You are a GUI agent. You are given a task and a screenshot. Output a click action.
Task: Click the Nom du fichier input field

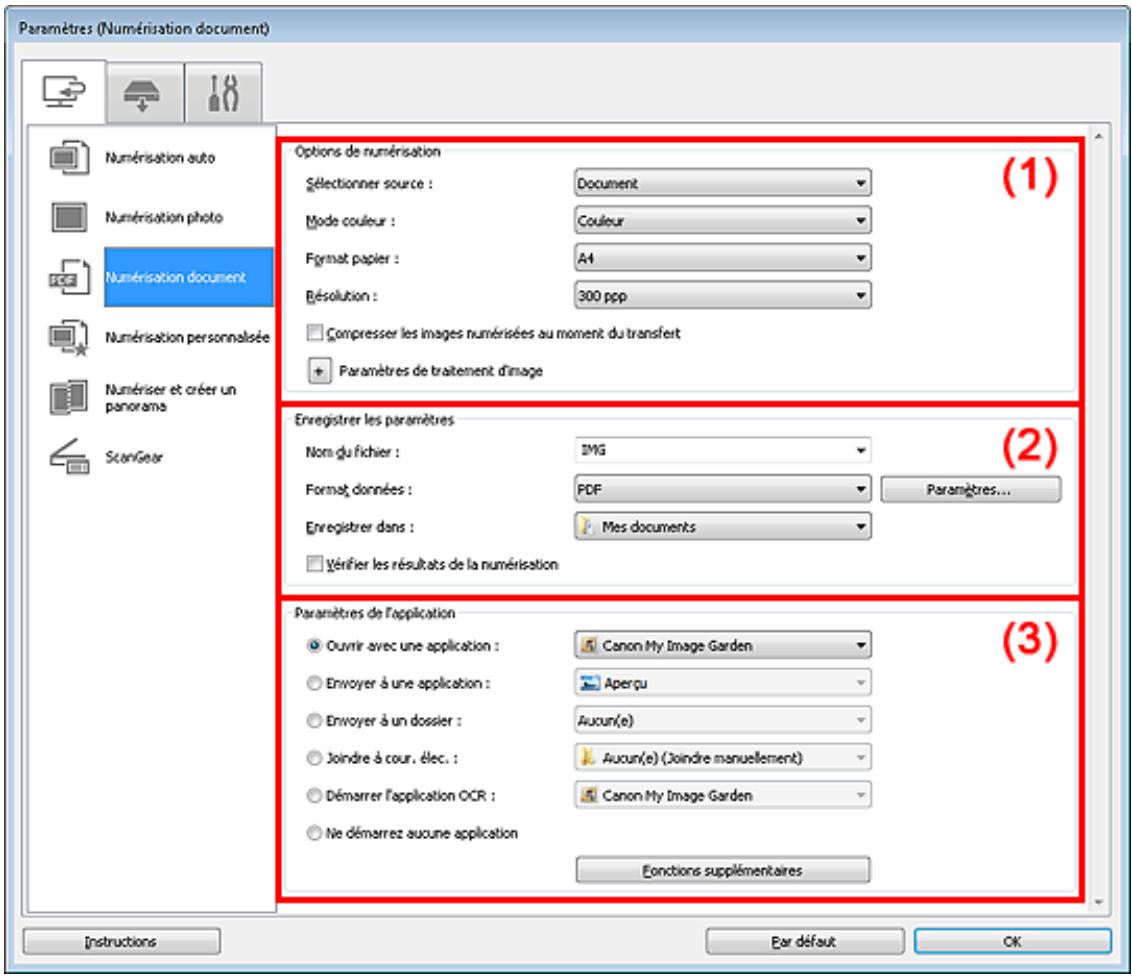pyautogui.click(x=710, y=452)
